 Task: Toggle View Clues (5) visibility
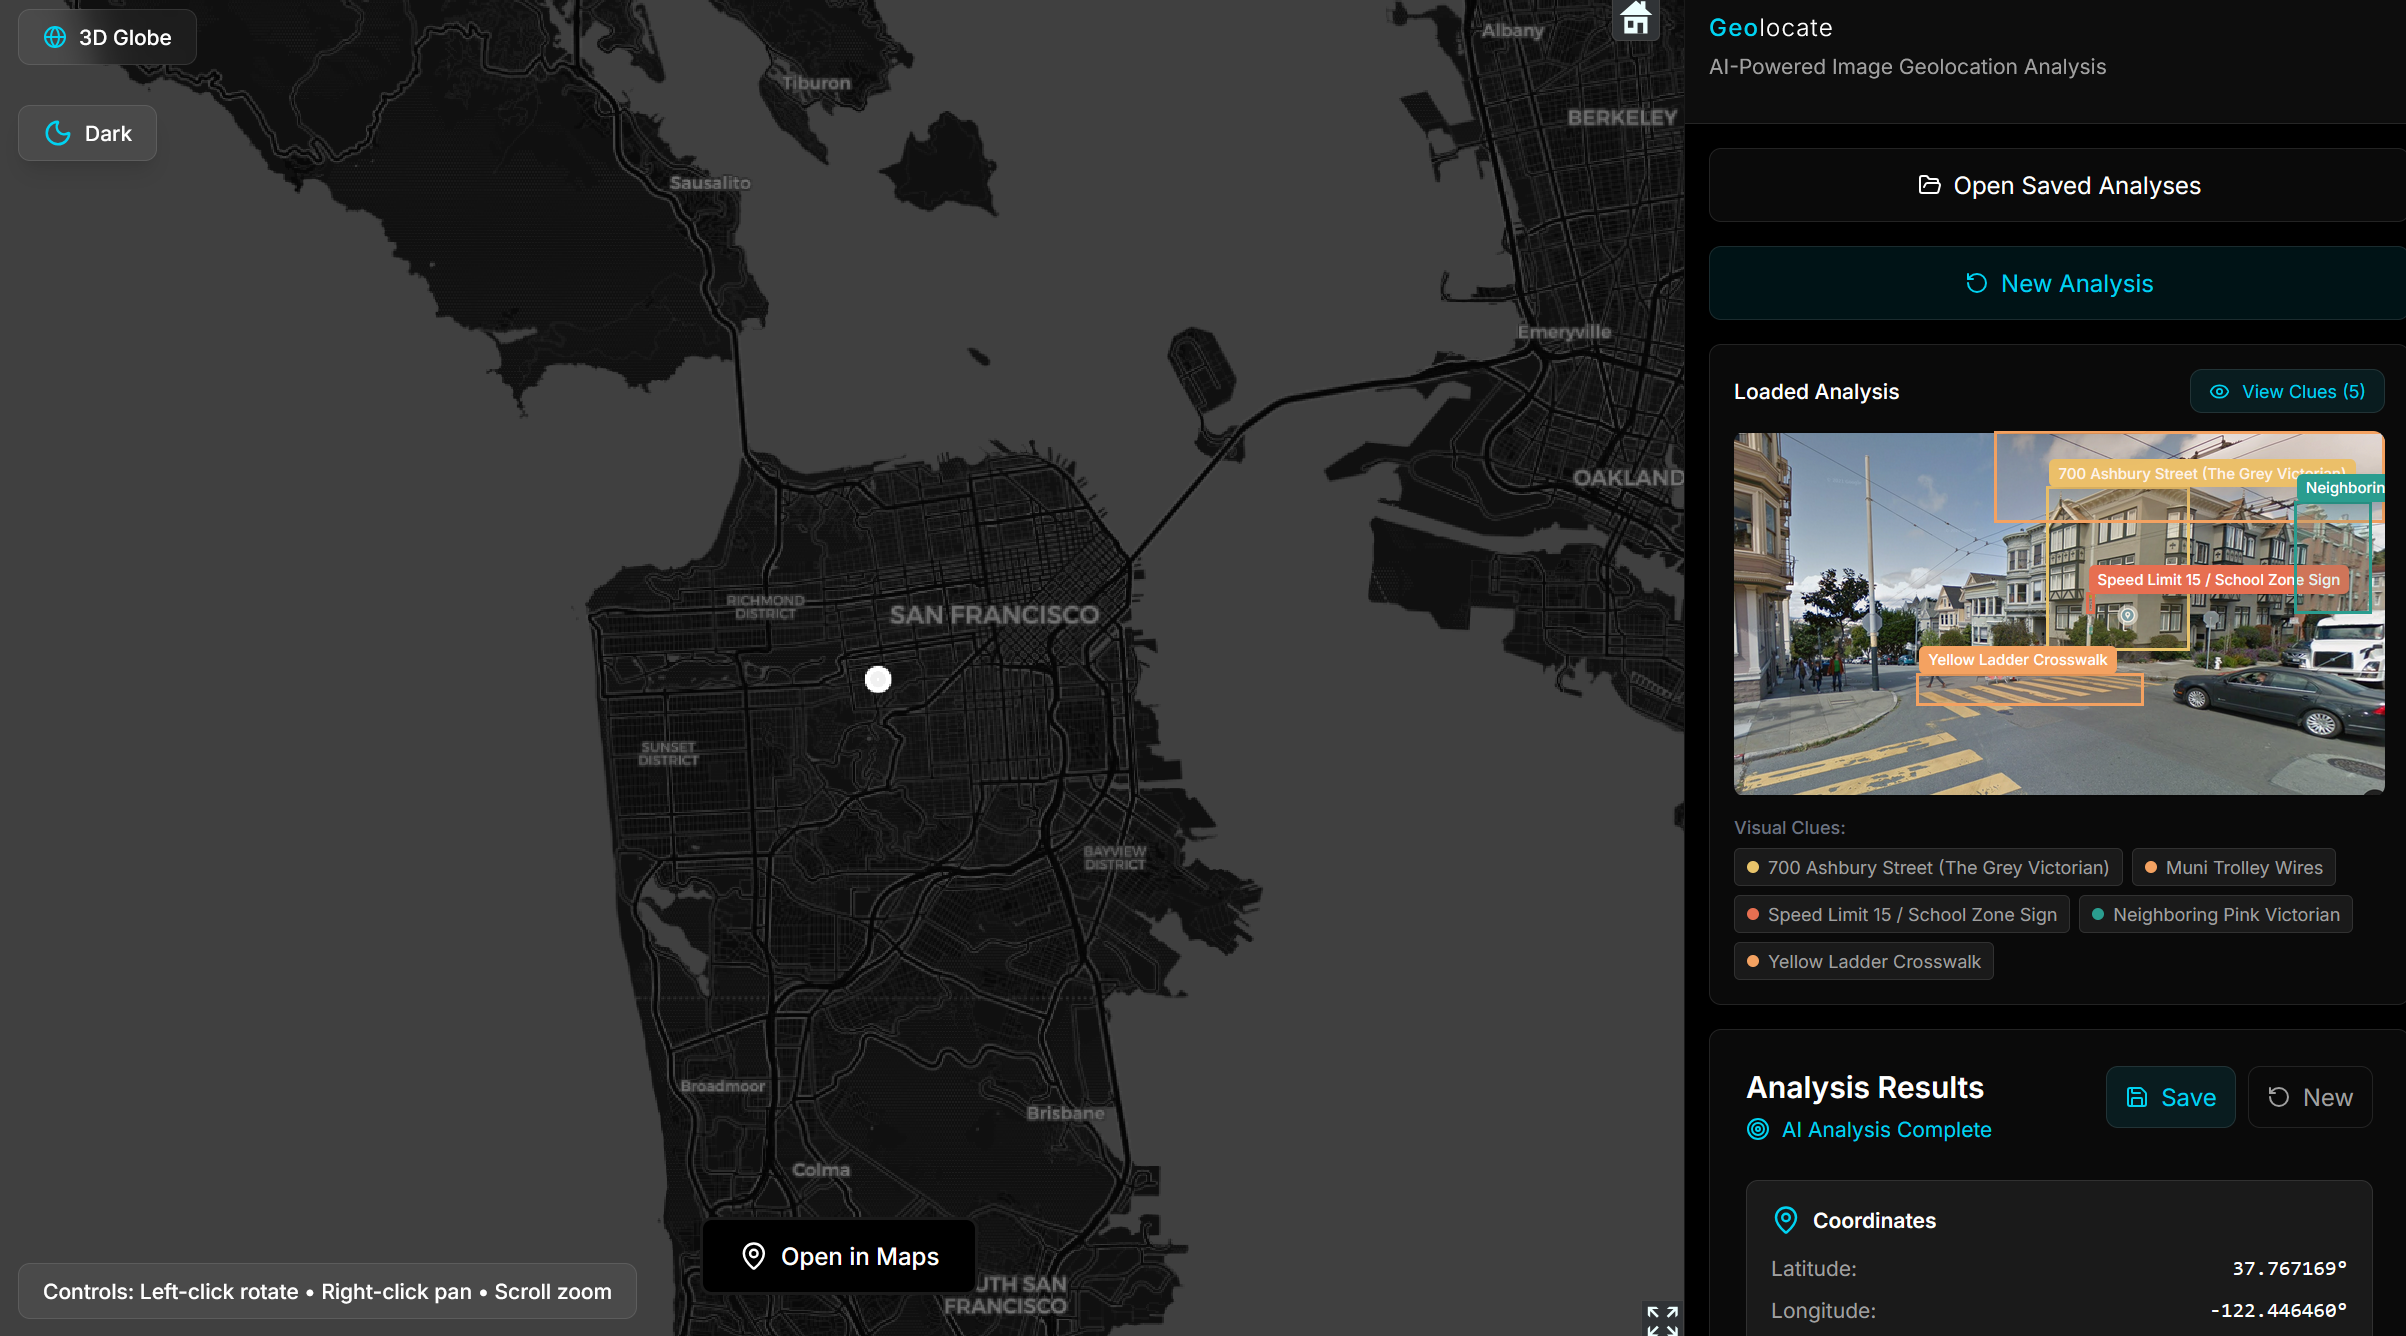2286,391
